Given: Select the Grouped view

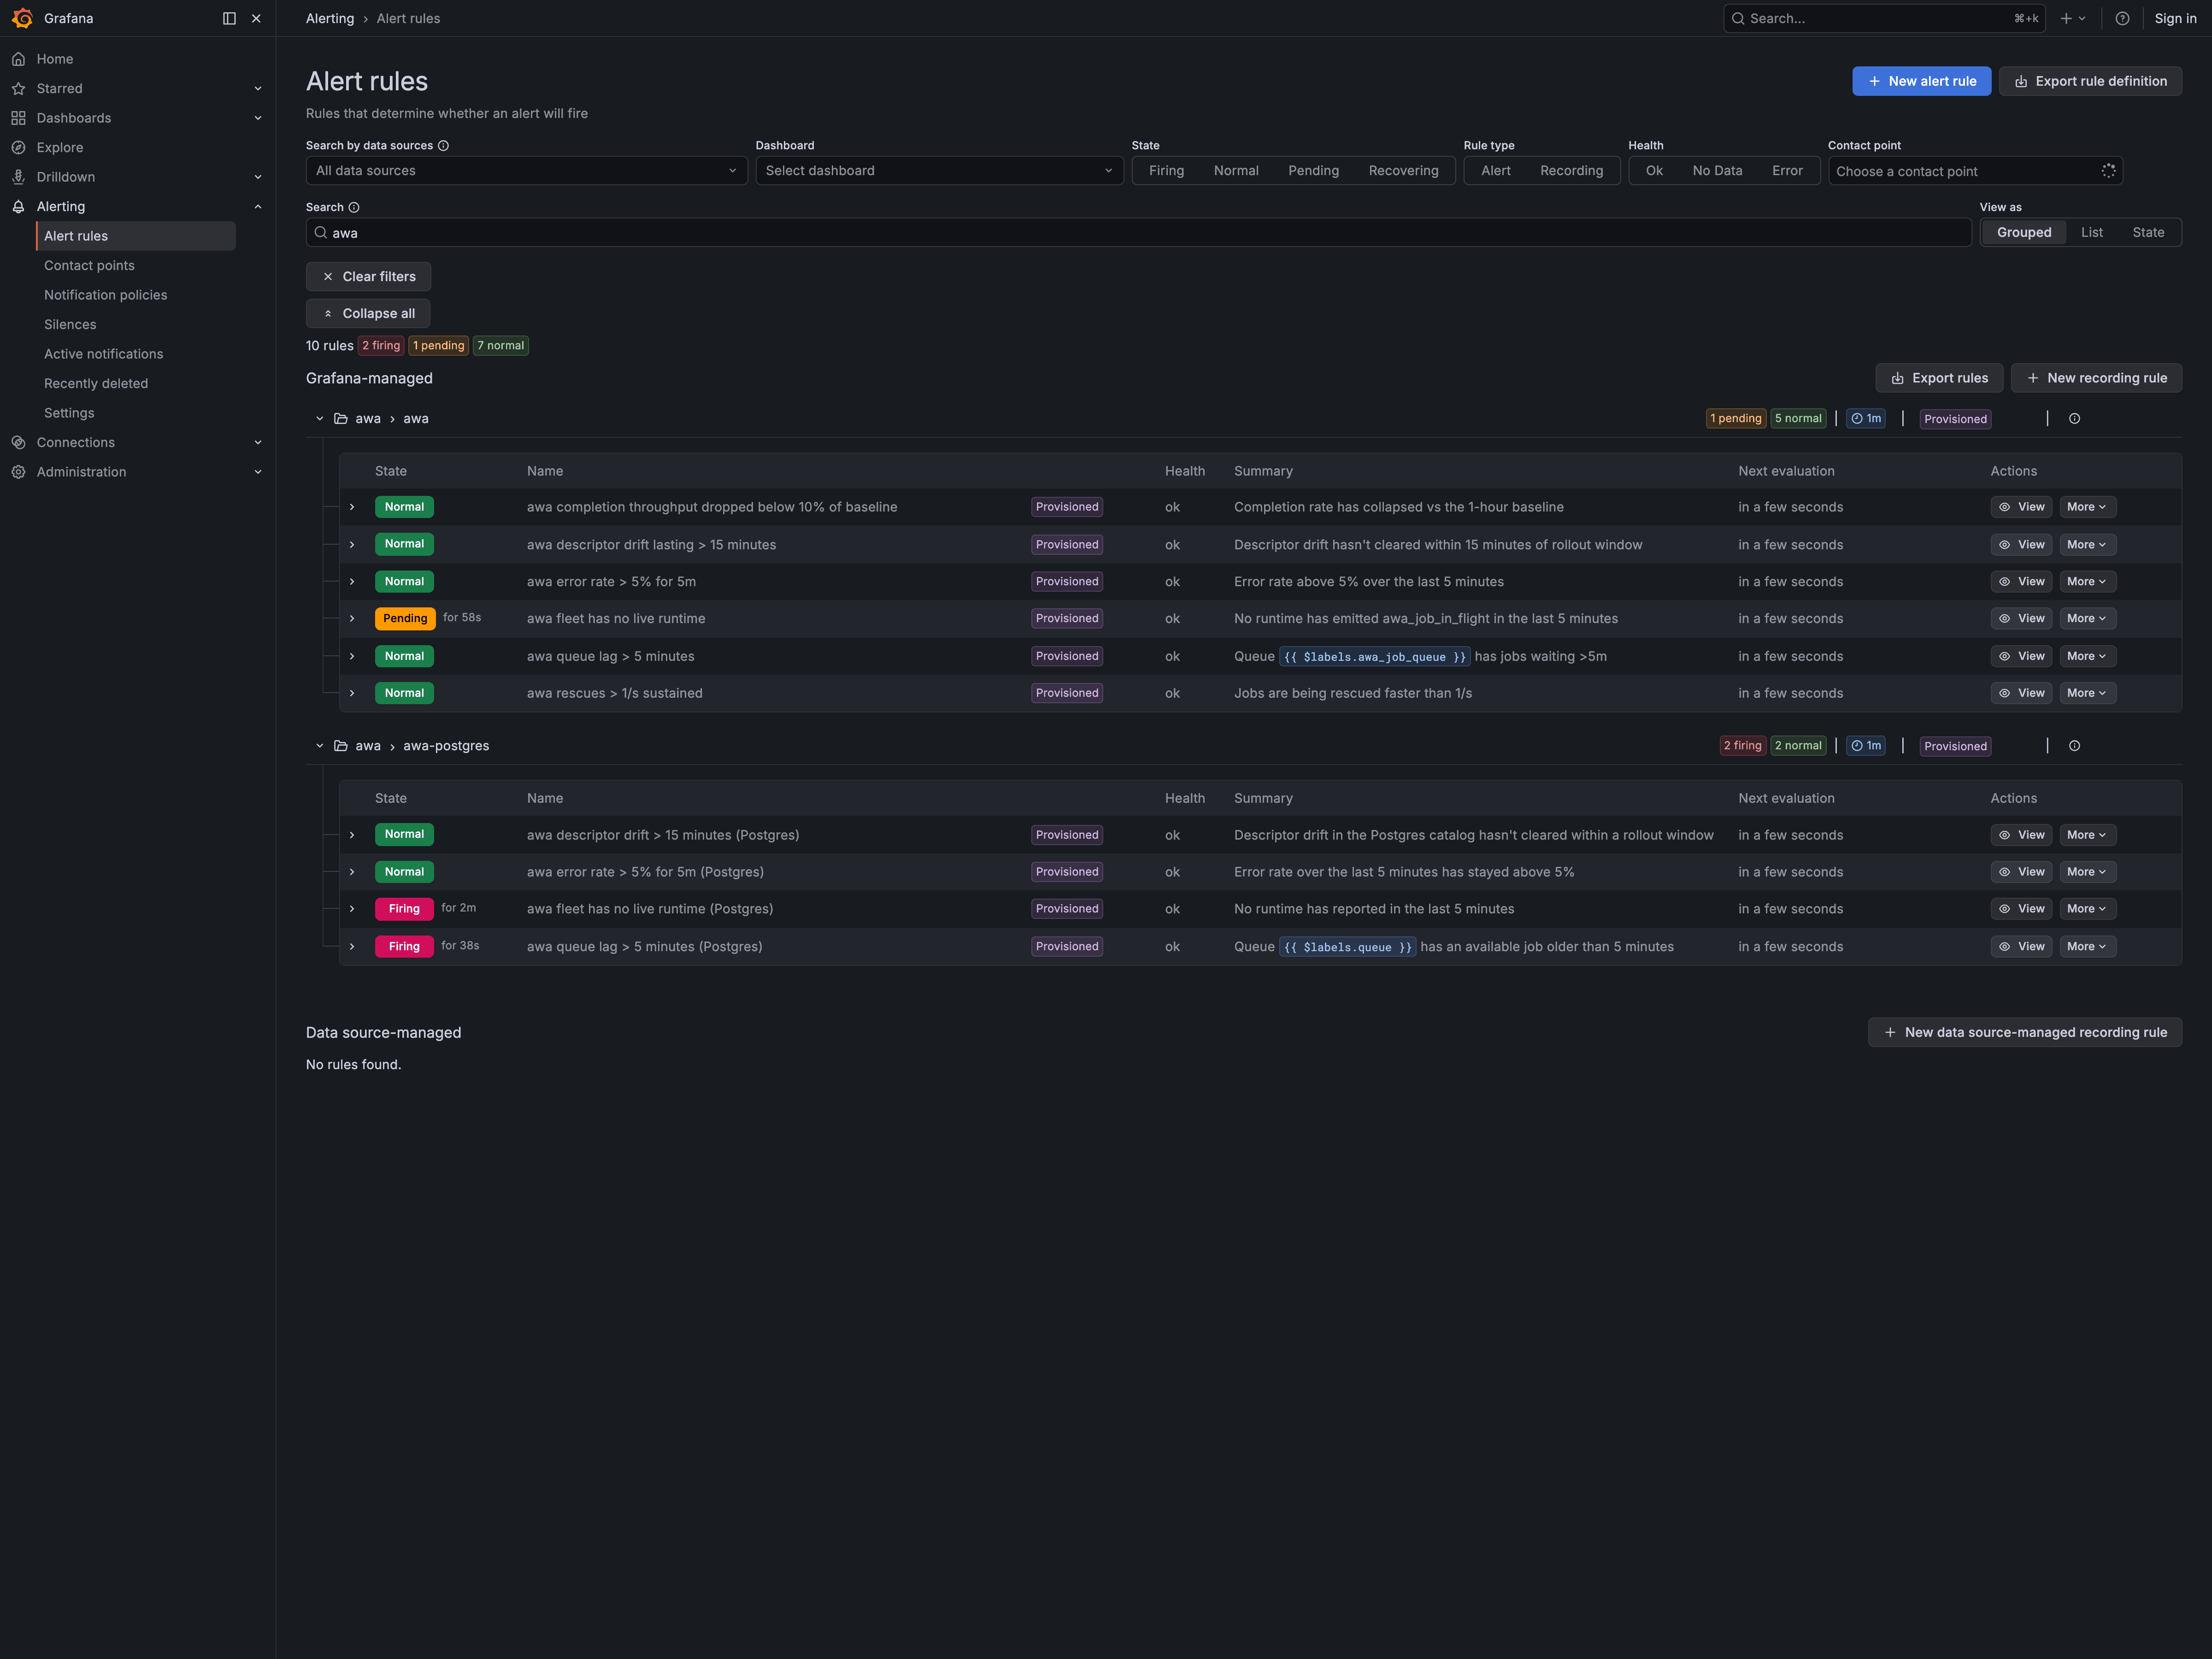Looking at the screenshot, I should pos(2024,232).
